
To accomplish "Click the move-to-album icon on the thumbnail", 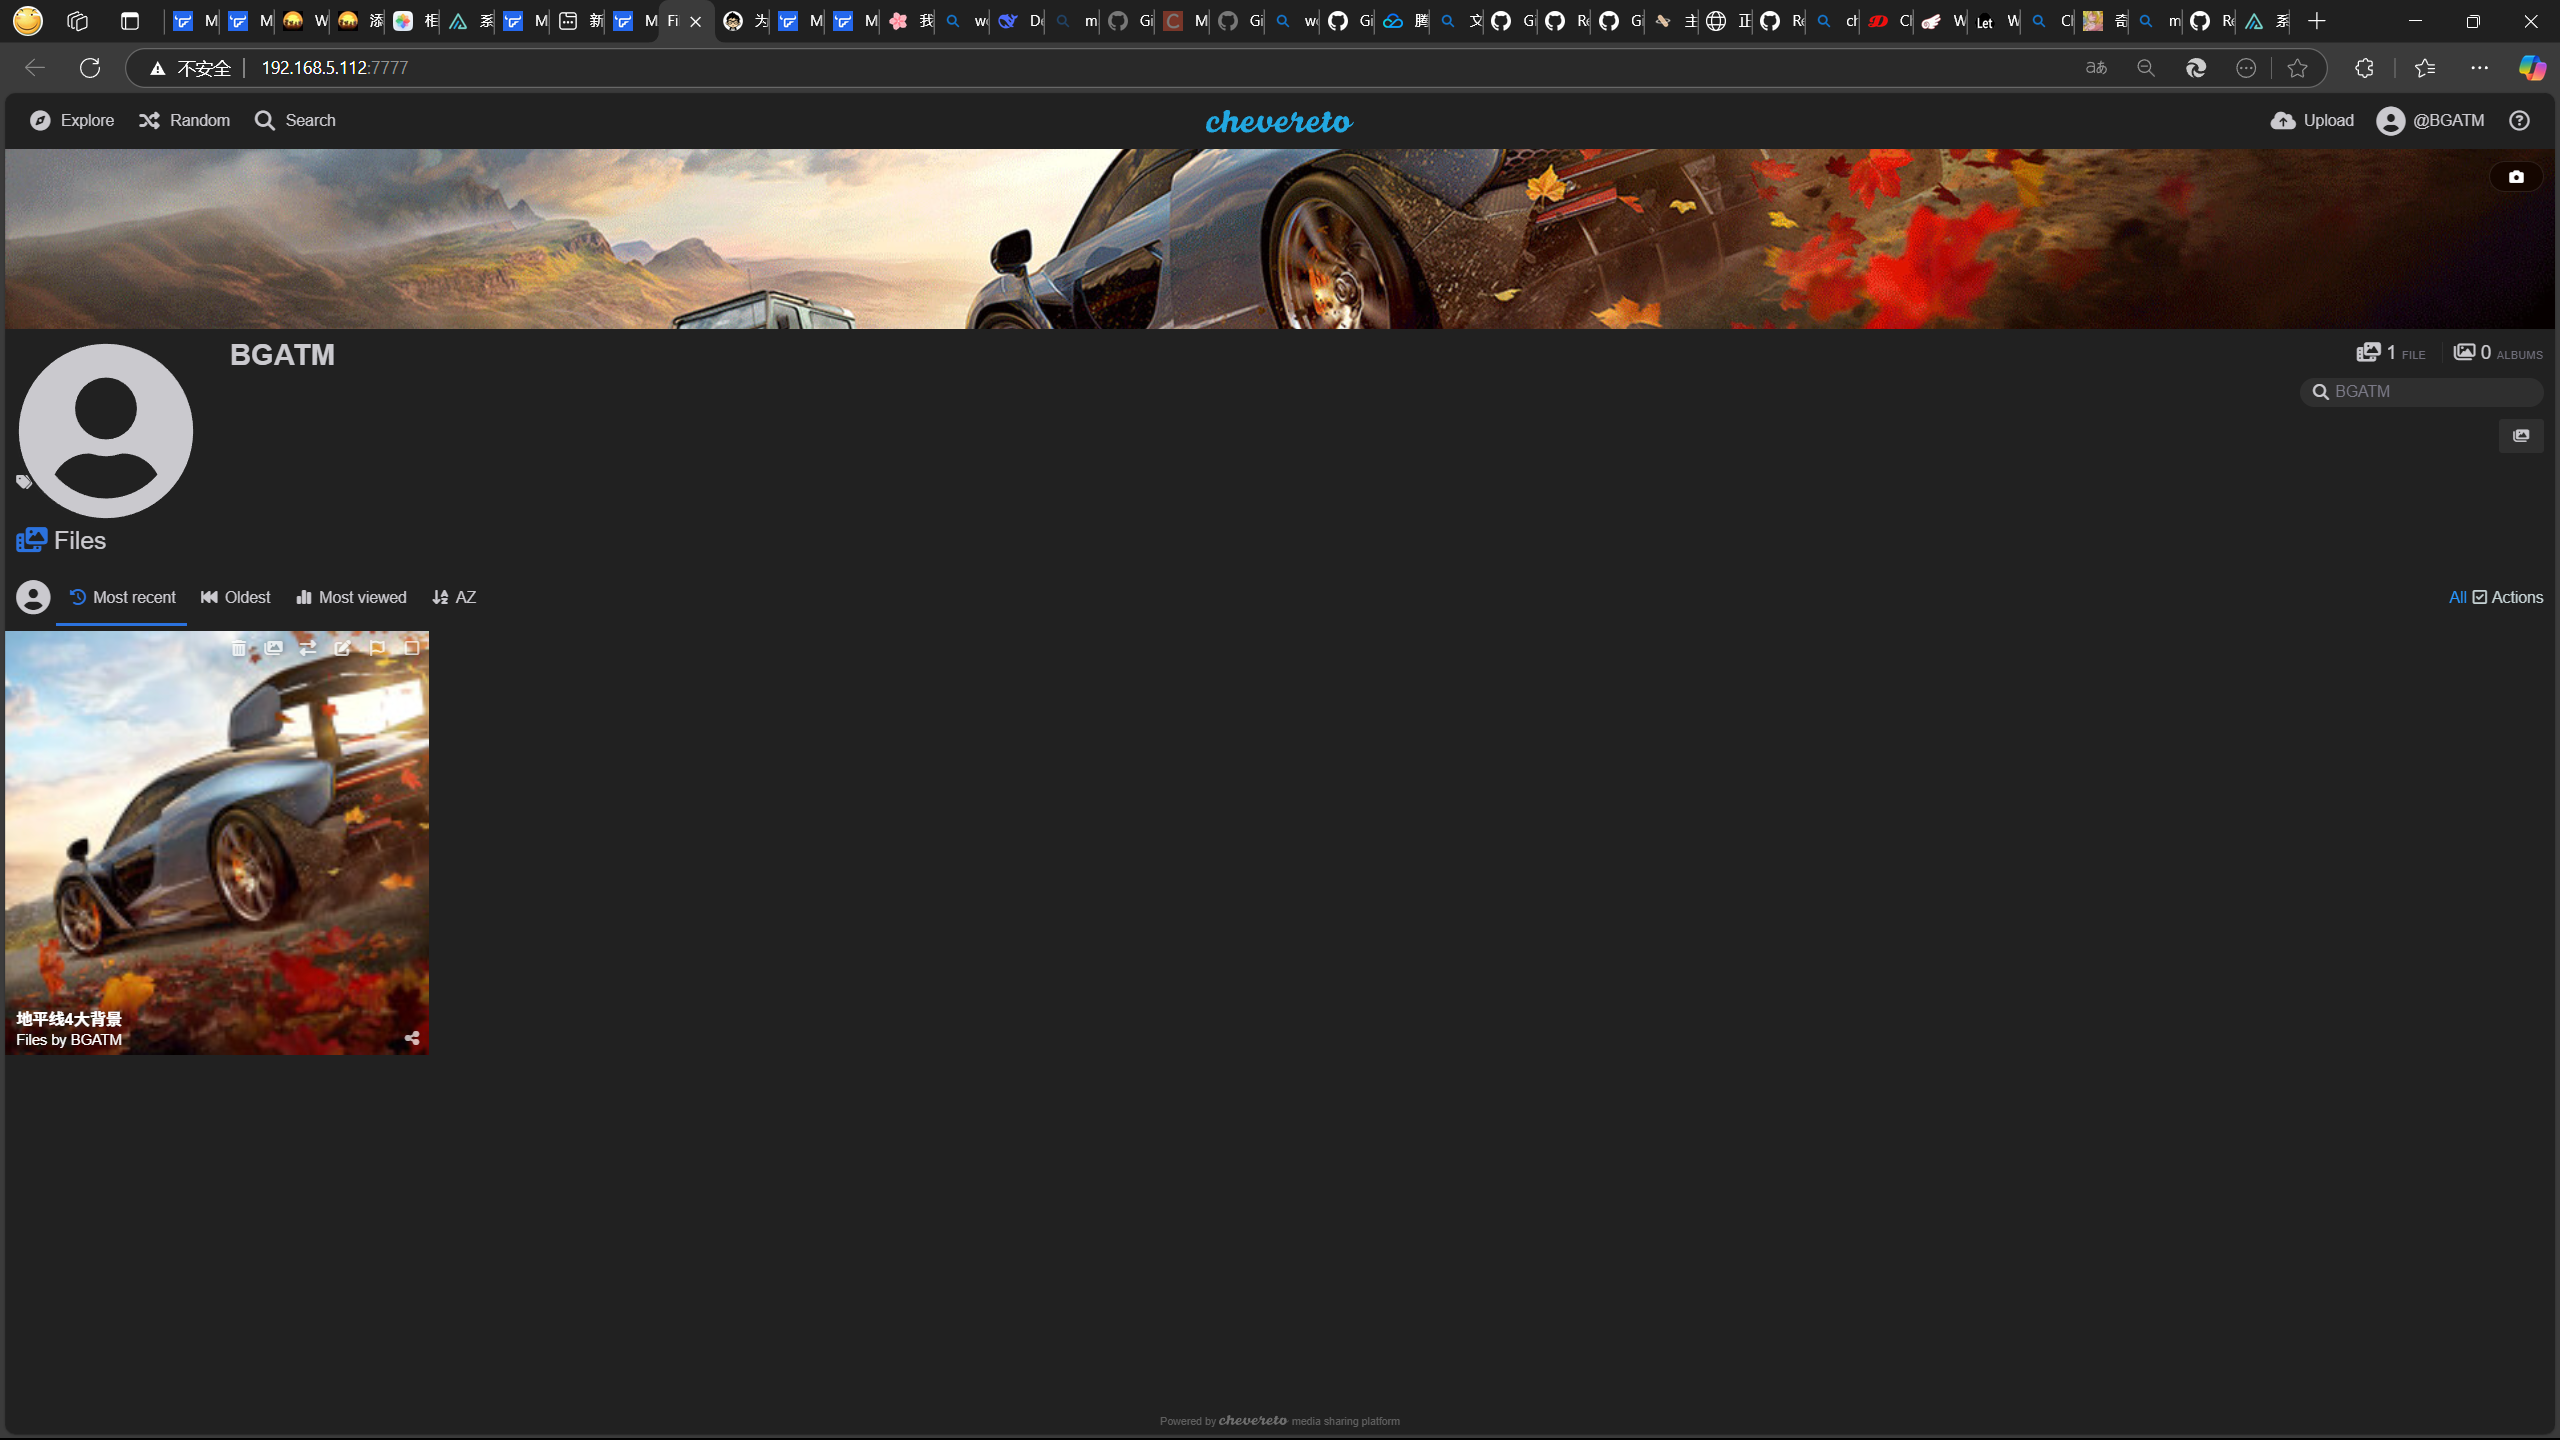I will 273,648.
